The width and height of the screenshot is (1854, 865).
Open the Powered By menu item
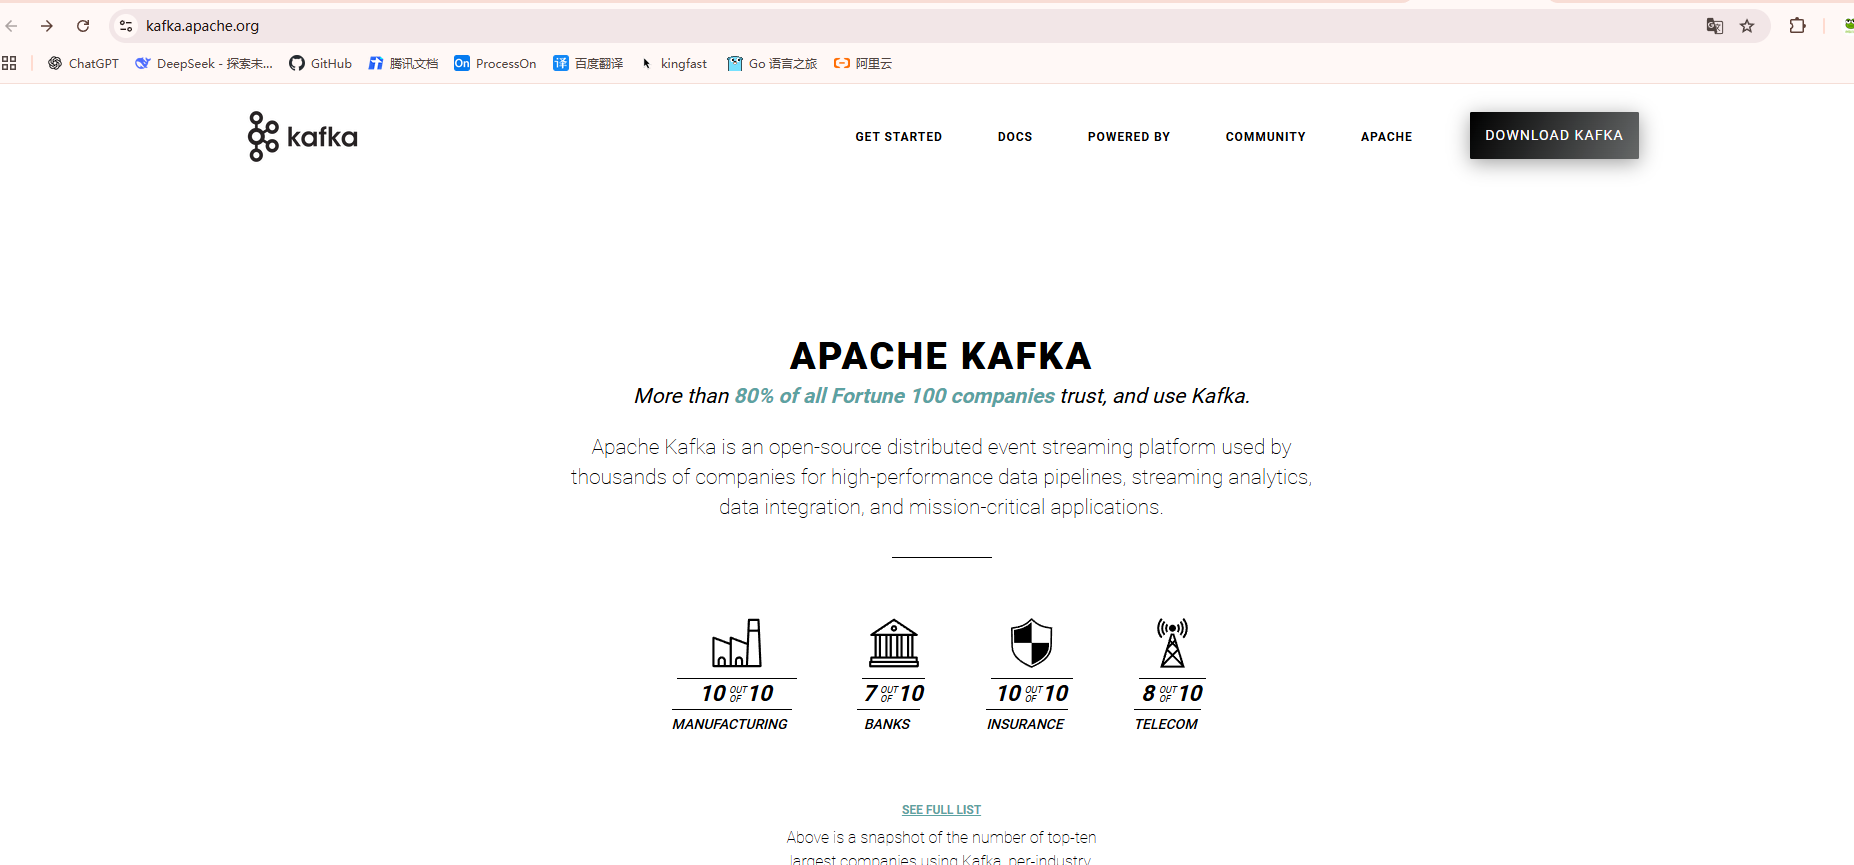[x=1129, y=137]
